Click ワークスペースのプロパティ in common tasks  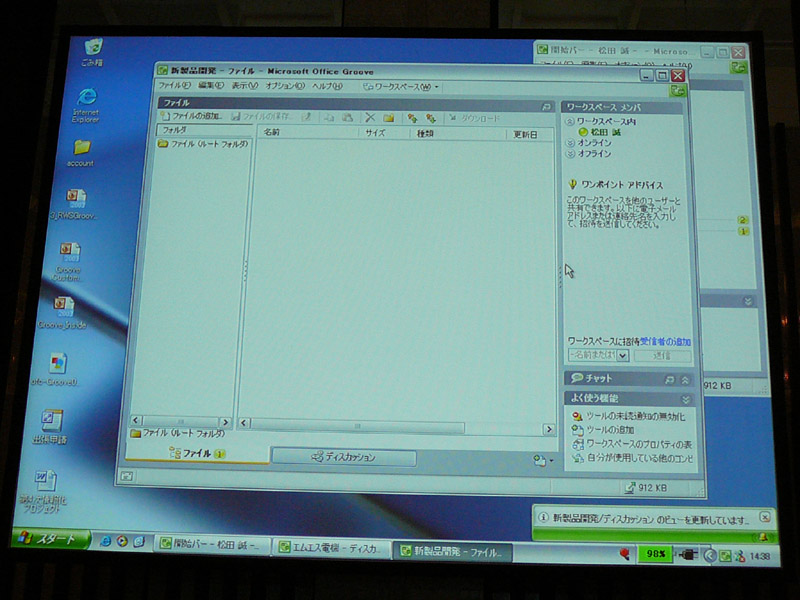632,444
